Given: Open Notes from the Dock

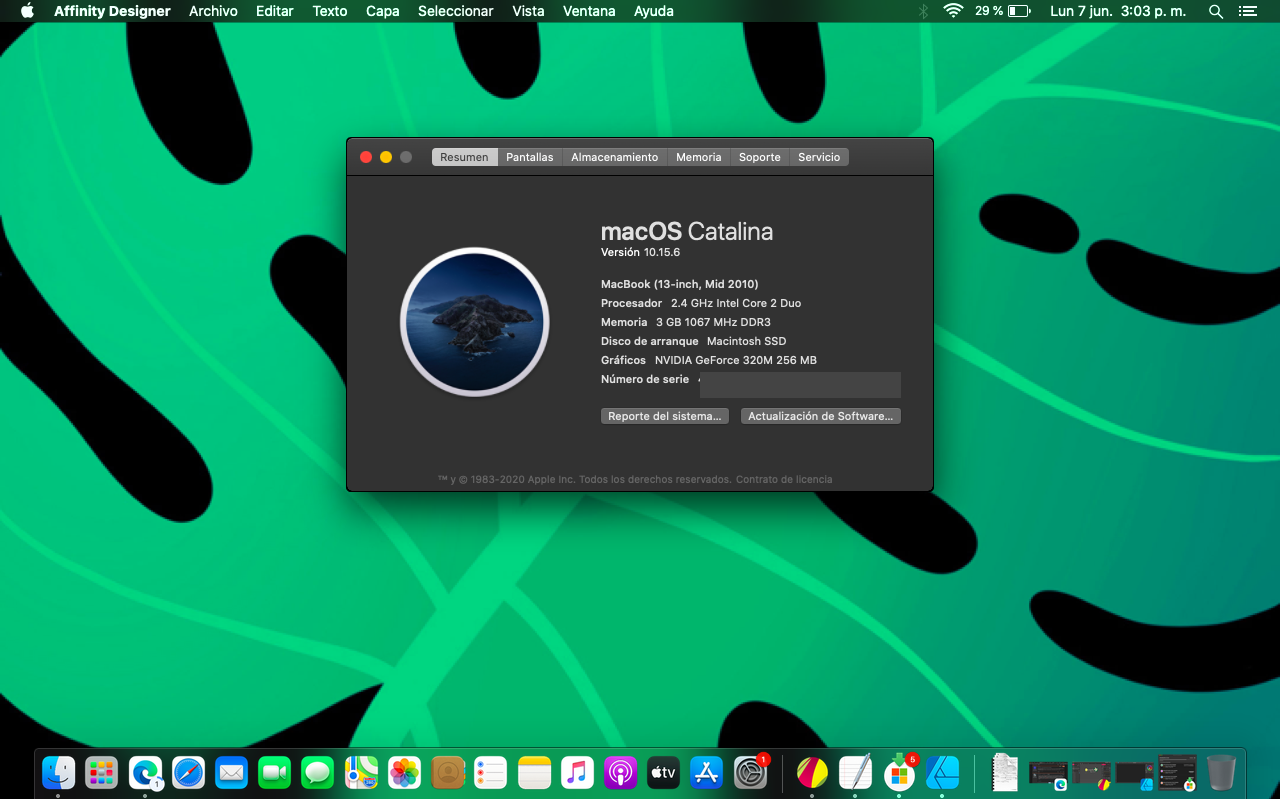Looking at the screenshot, I should tap(535, 772).
